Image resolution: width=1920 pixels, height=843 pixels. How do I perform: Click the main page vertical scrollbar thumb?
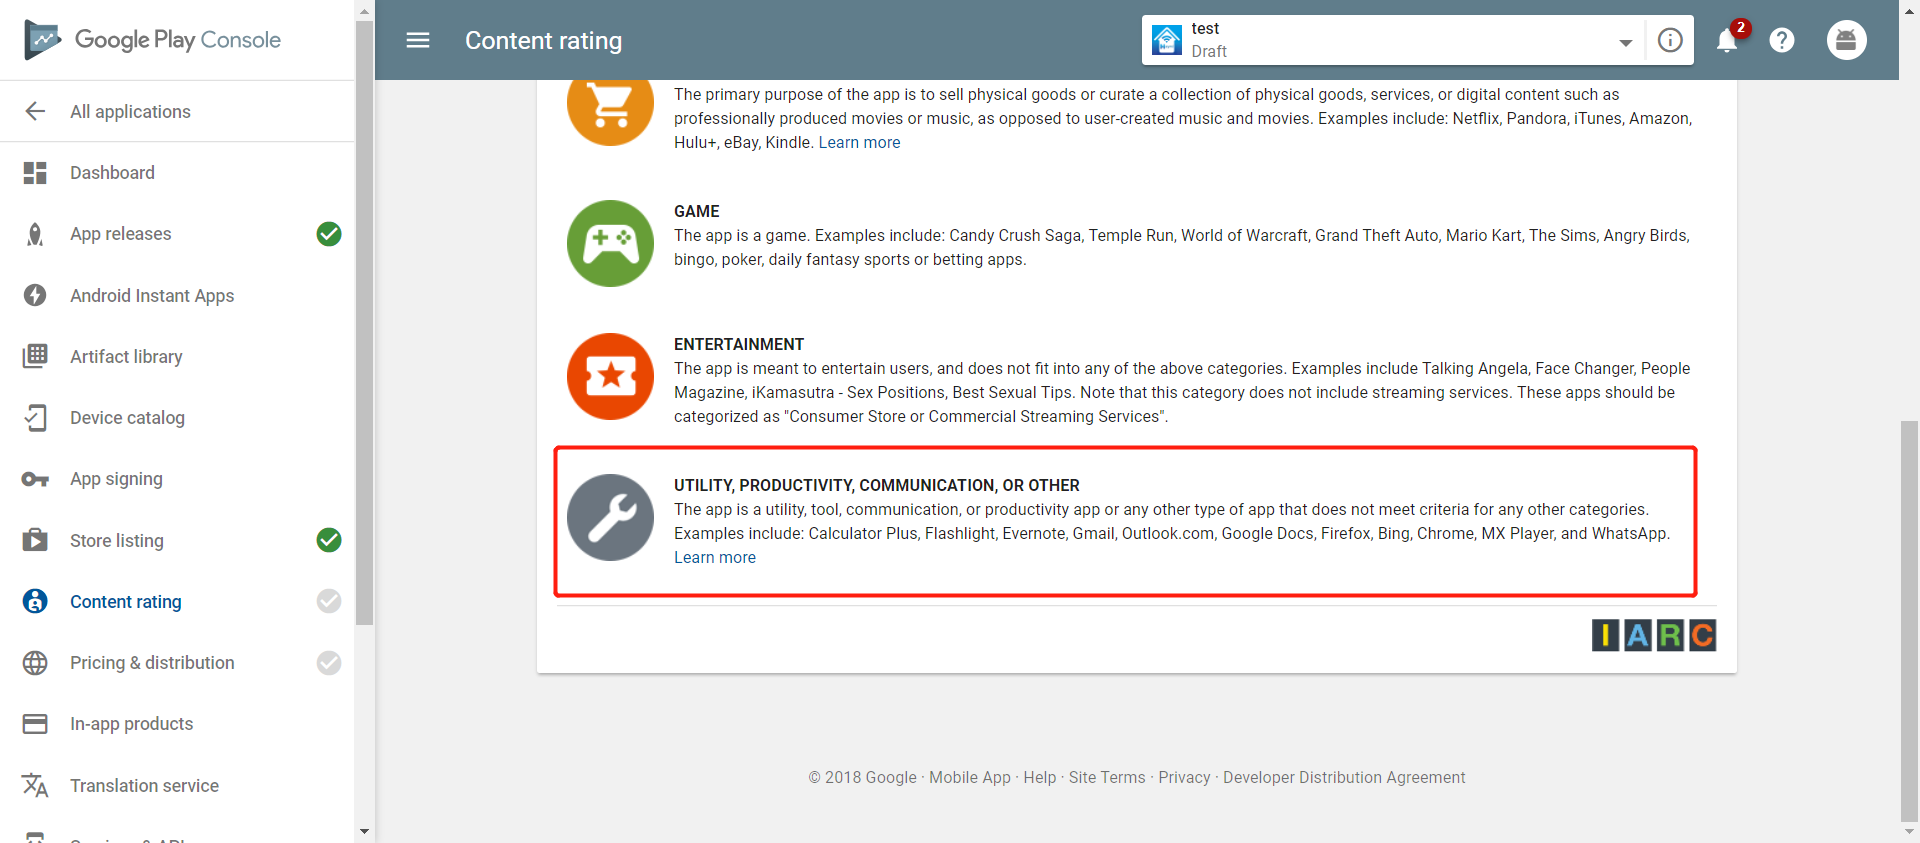click(x=1909, y=620)
